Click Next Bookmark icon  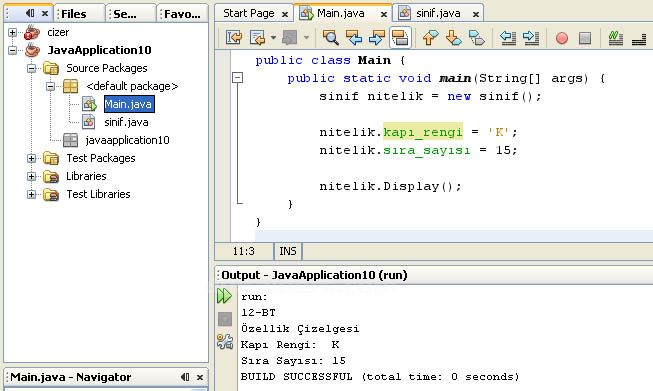pos(453,38)
